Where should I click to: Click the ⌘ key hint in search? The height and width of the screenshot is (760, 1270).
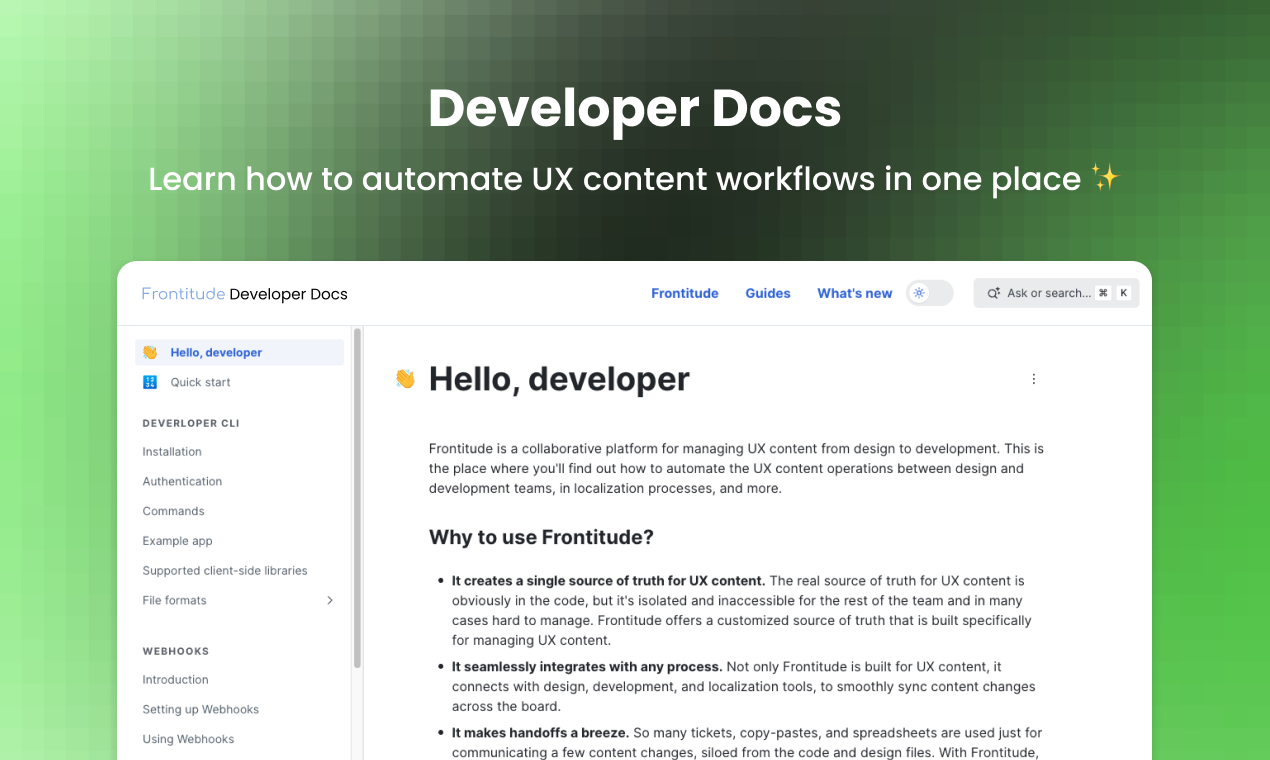point(1103,293)
